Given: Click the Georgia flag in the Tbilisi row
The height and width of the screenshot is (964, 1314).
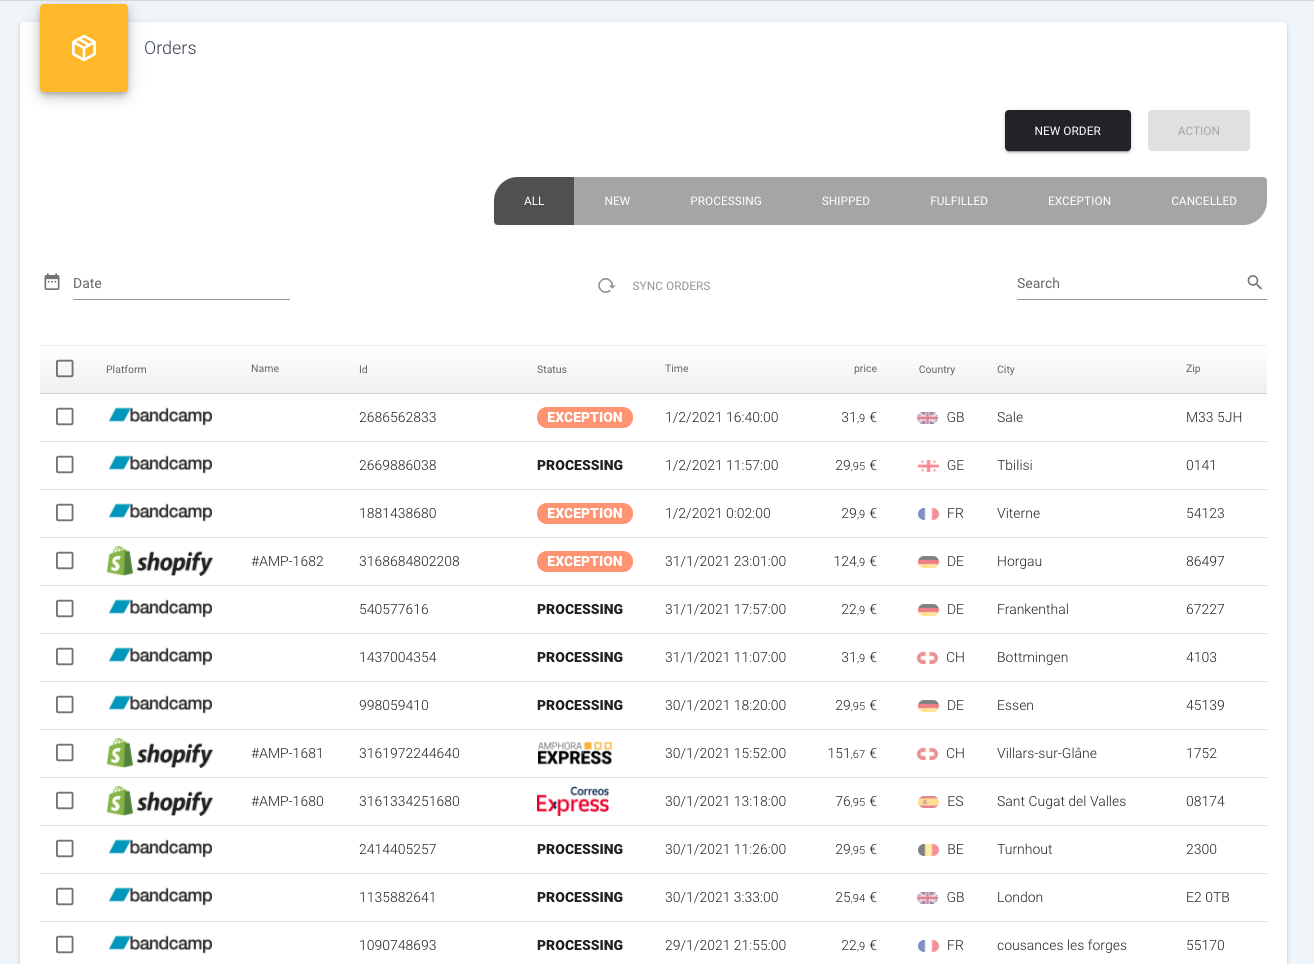Looking at the screenshot, I should [928, 466].
